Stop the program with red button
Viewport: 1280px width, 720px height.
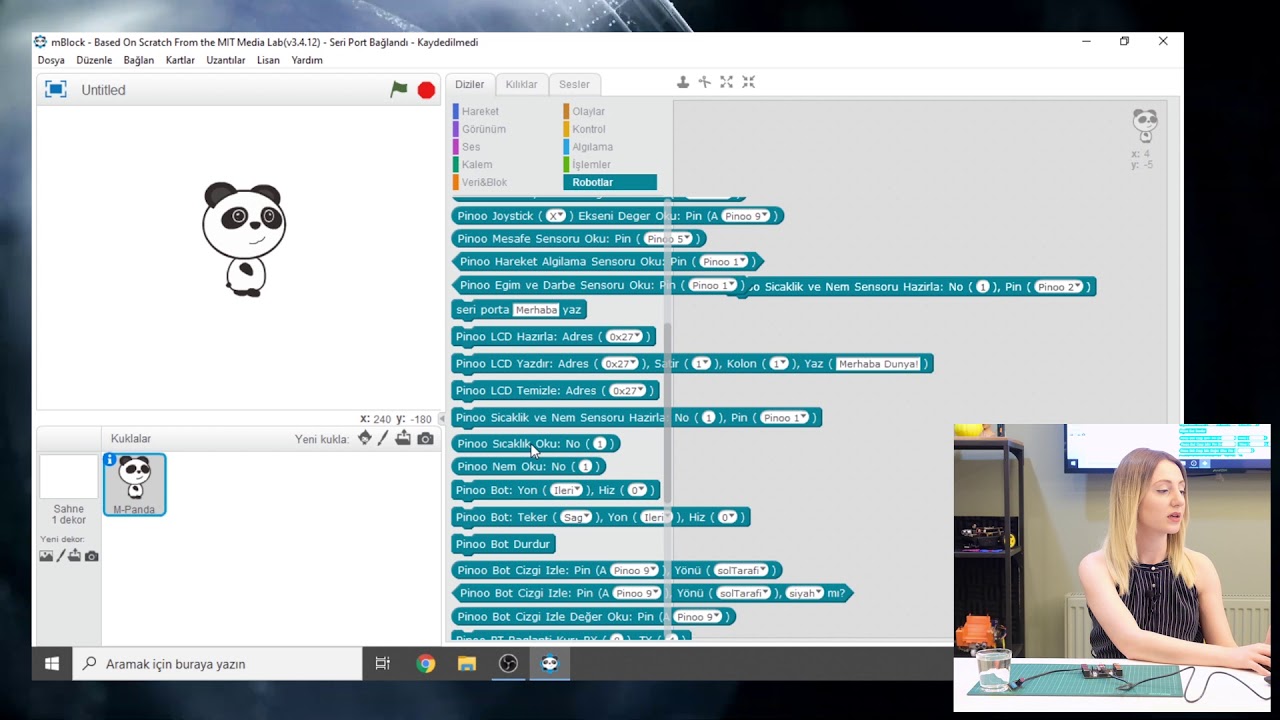pos(426,90)
